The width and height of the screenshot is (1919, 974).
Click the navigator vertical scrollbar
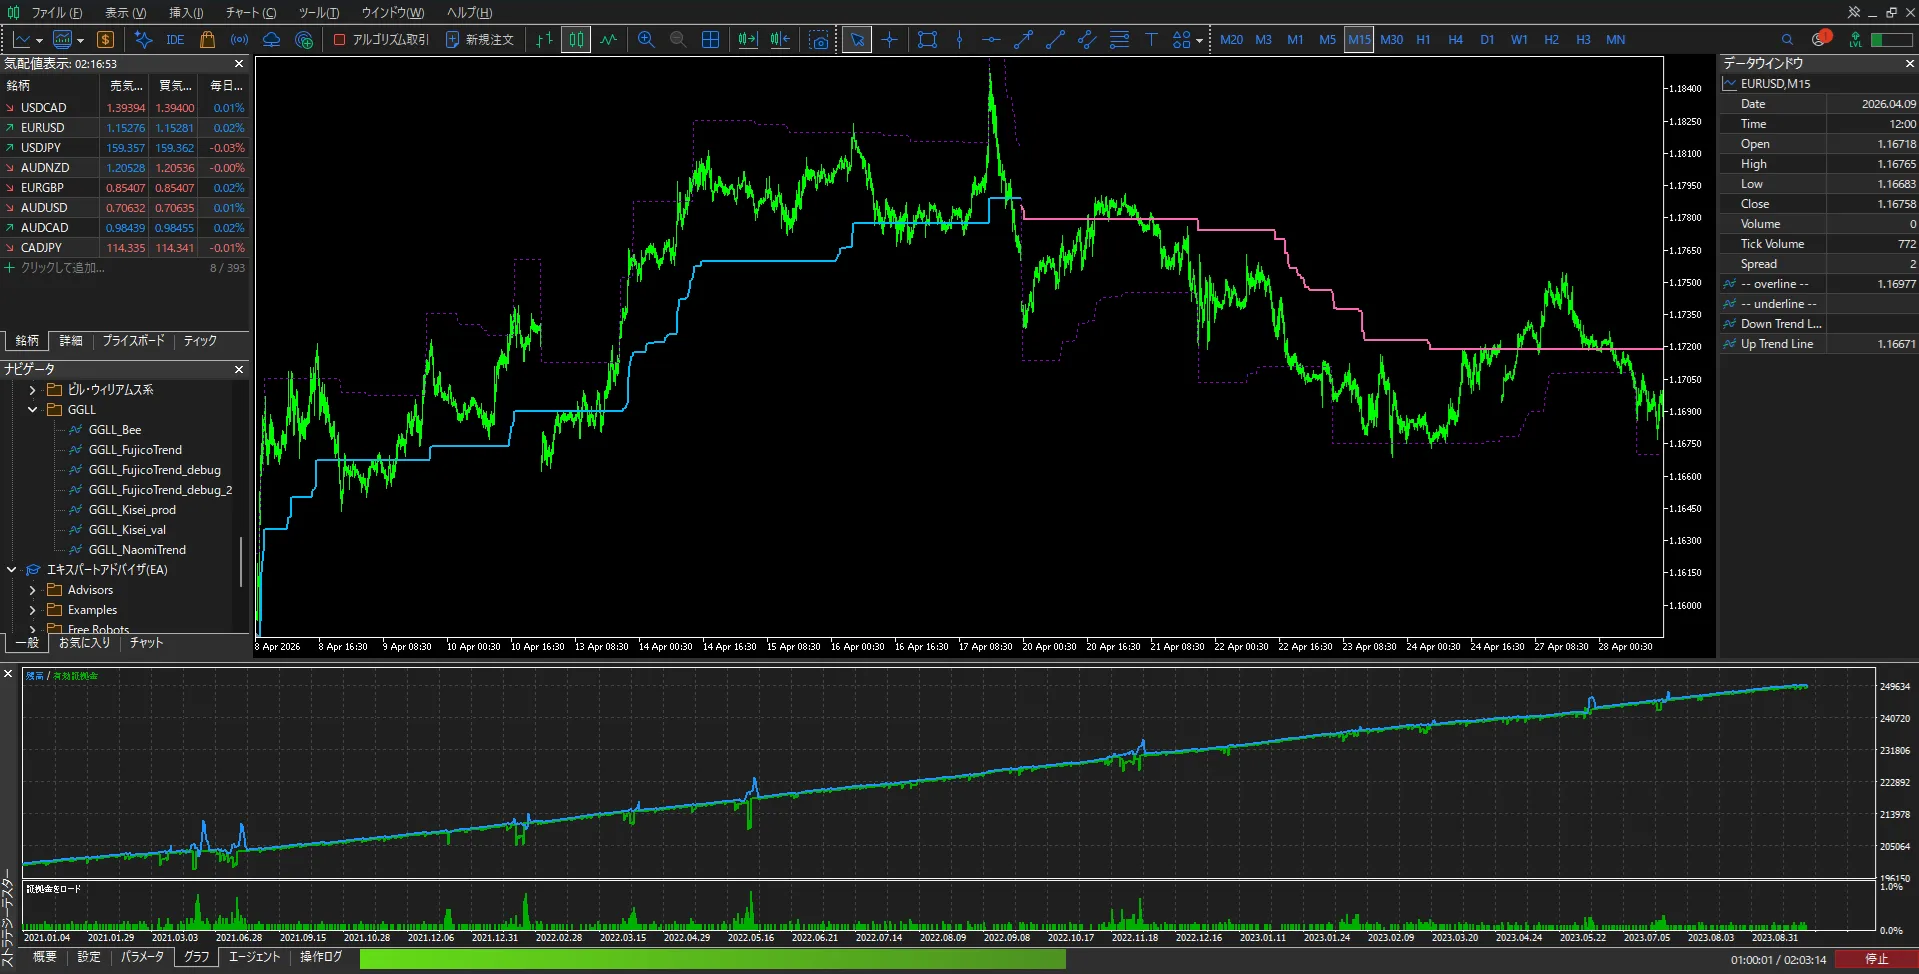[241, 562]
